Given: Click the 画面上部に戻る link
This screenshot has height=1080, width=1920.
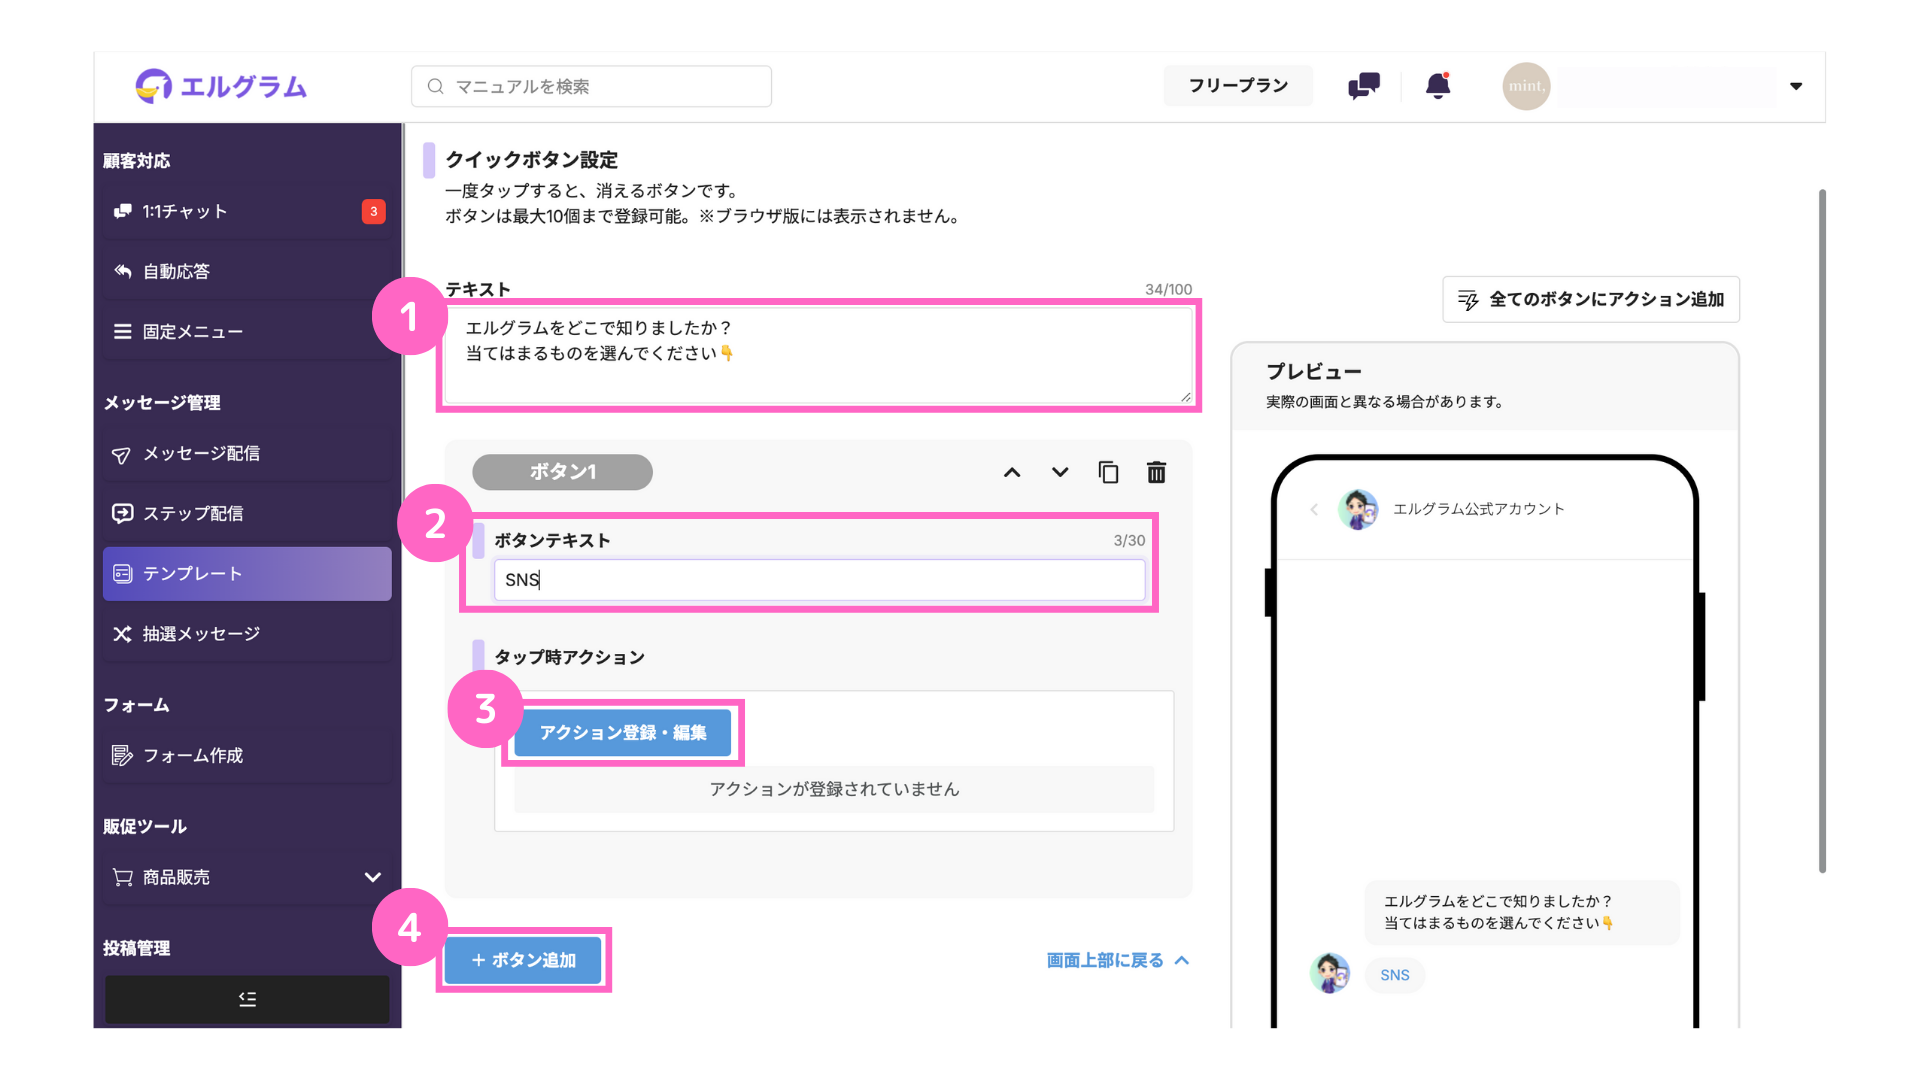Looking at the screenshot, I should point(1117,960).
